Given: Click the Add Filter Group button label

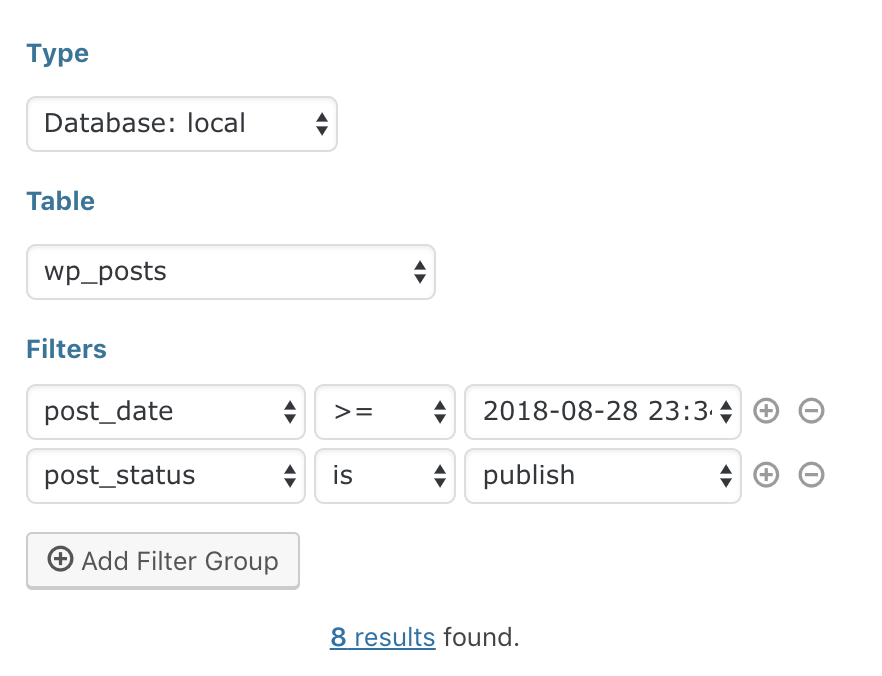Looking at the screenshot, I should (180, 561).
